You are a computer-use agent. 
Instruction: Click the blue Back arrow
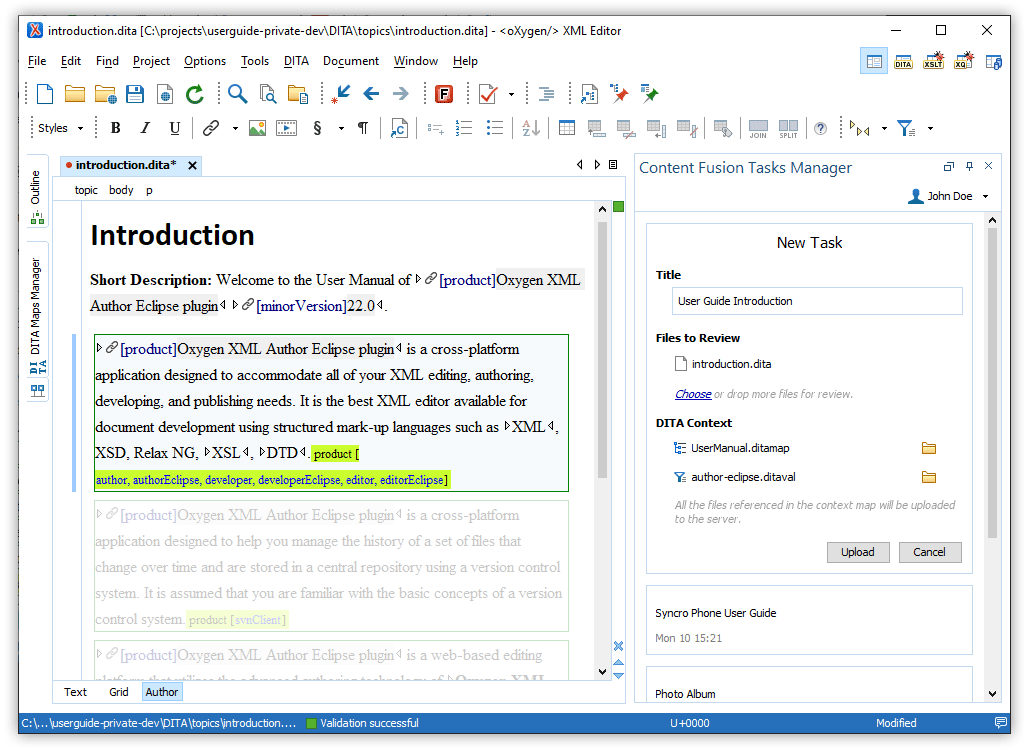pyautogui.click(x=371, y=94)
